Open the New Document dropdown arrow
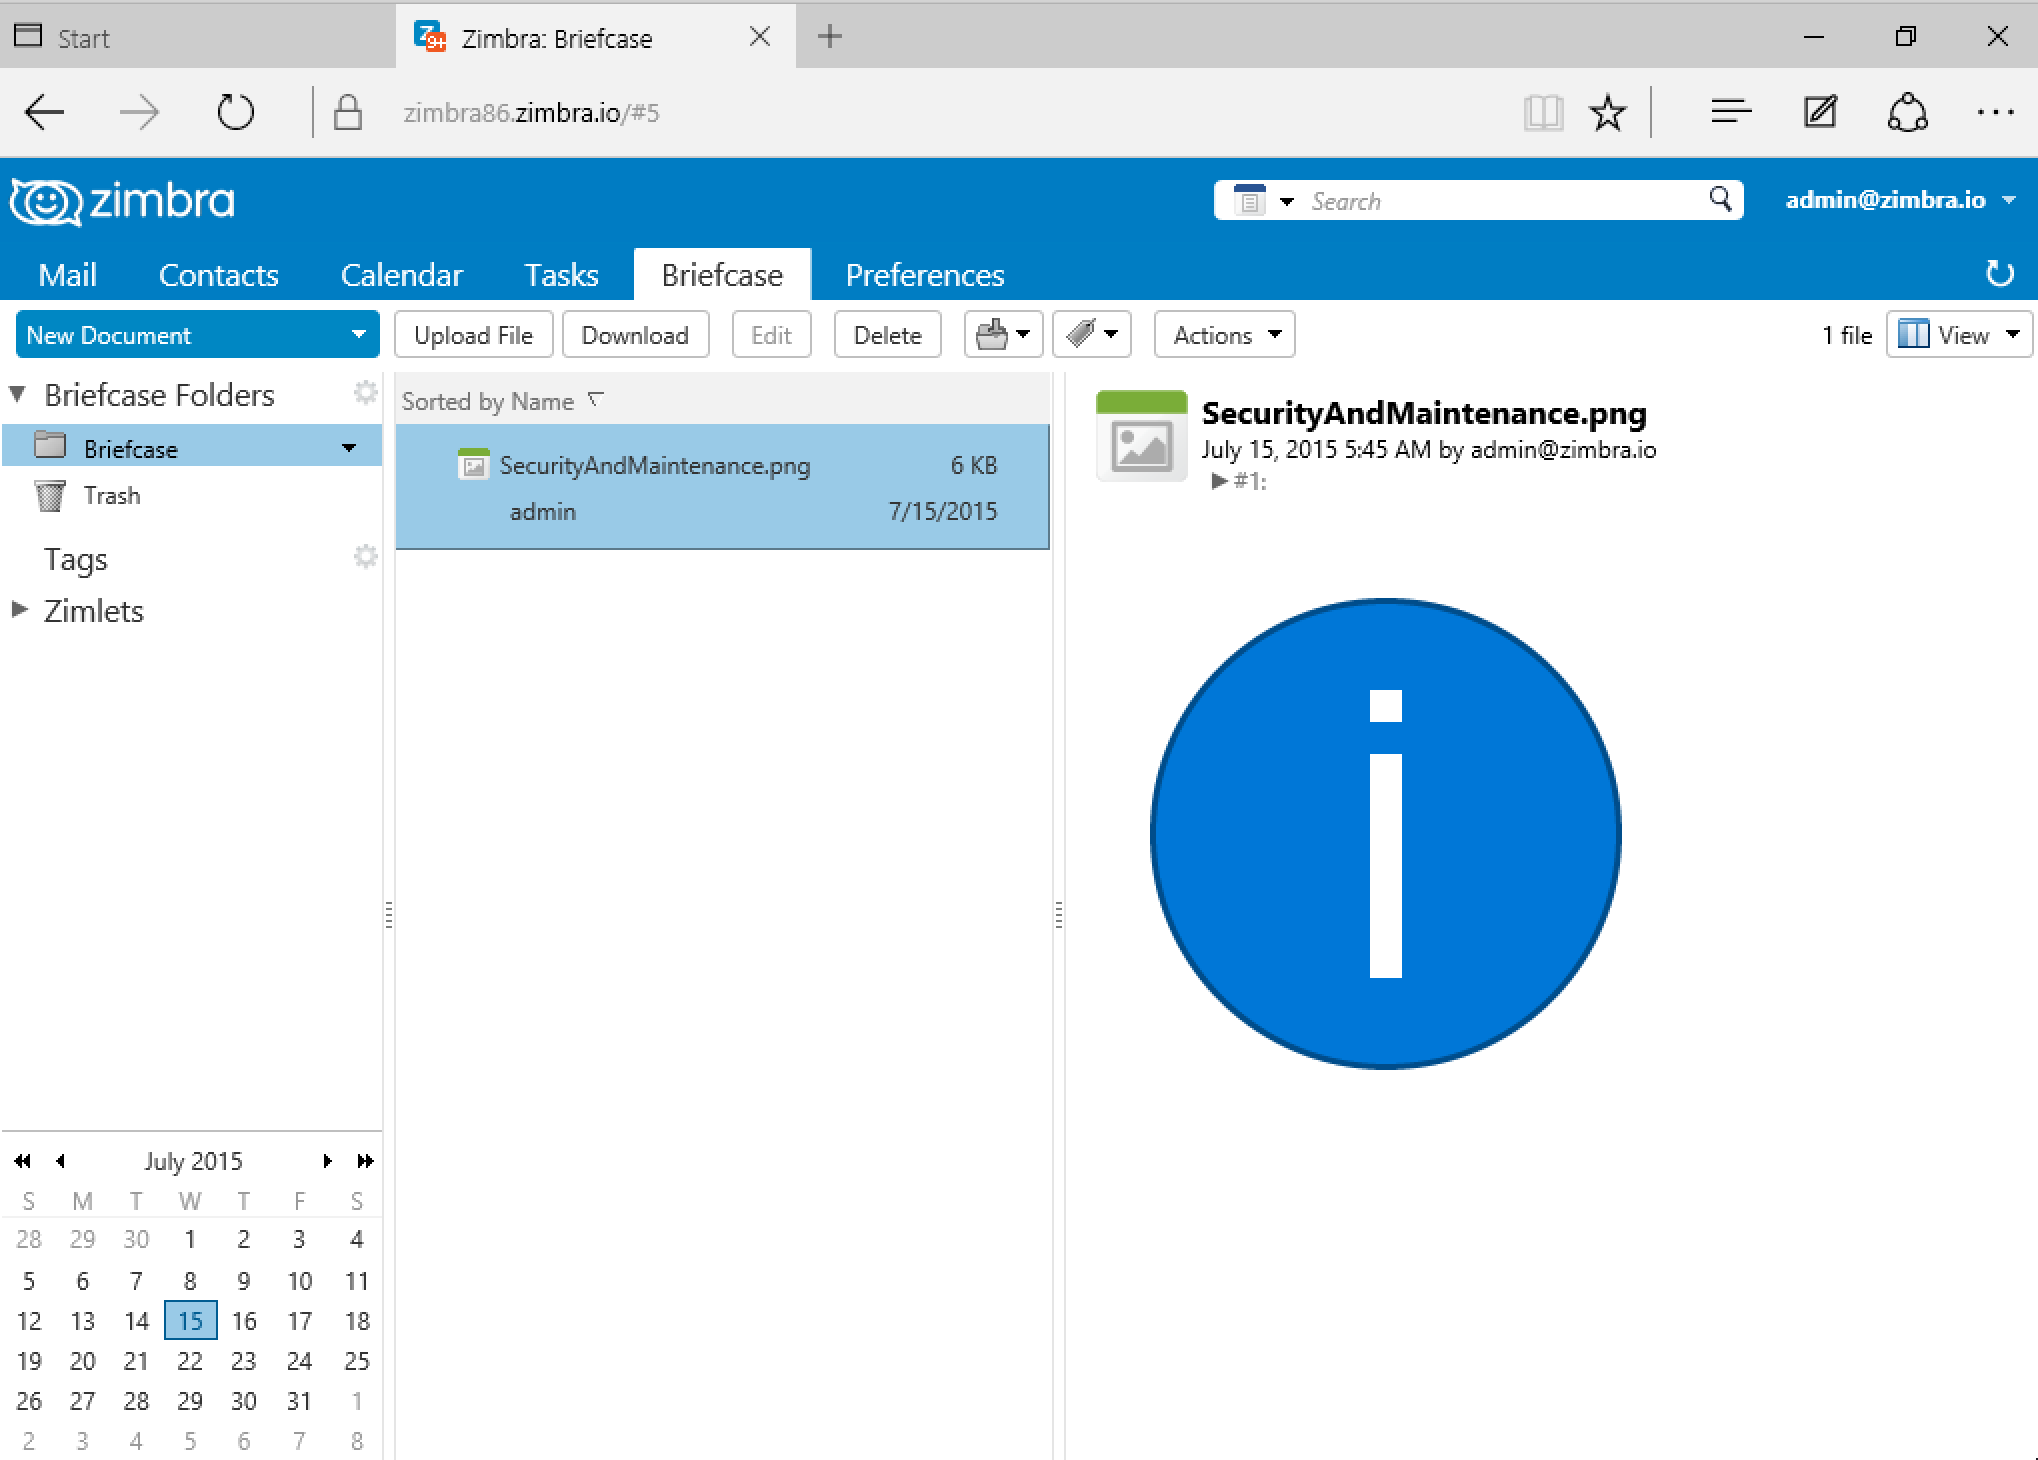 (x=358, y=335)
